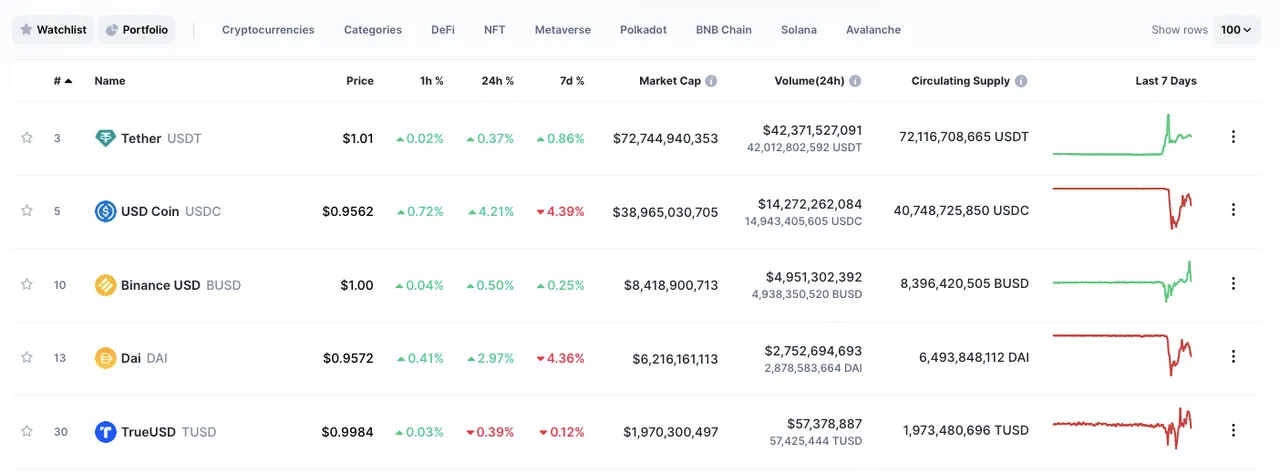
Task: Click TrueUSD supply 1,973,480,696 TUSD
Action: (x=966, y=431)
